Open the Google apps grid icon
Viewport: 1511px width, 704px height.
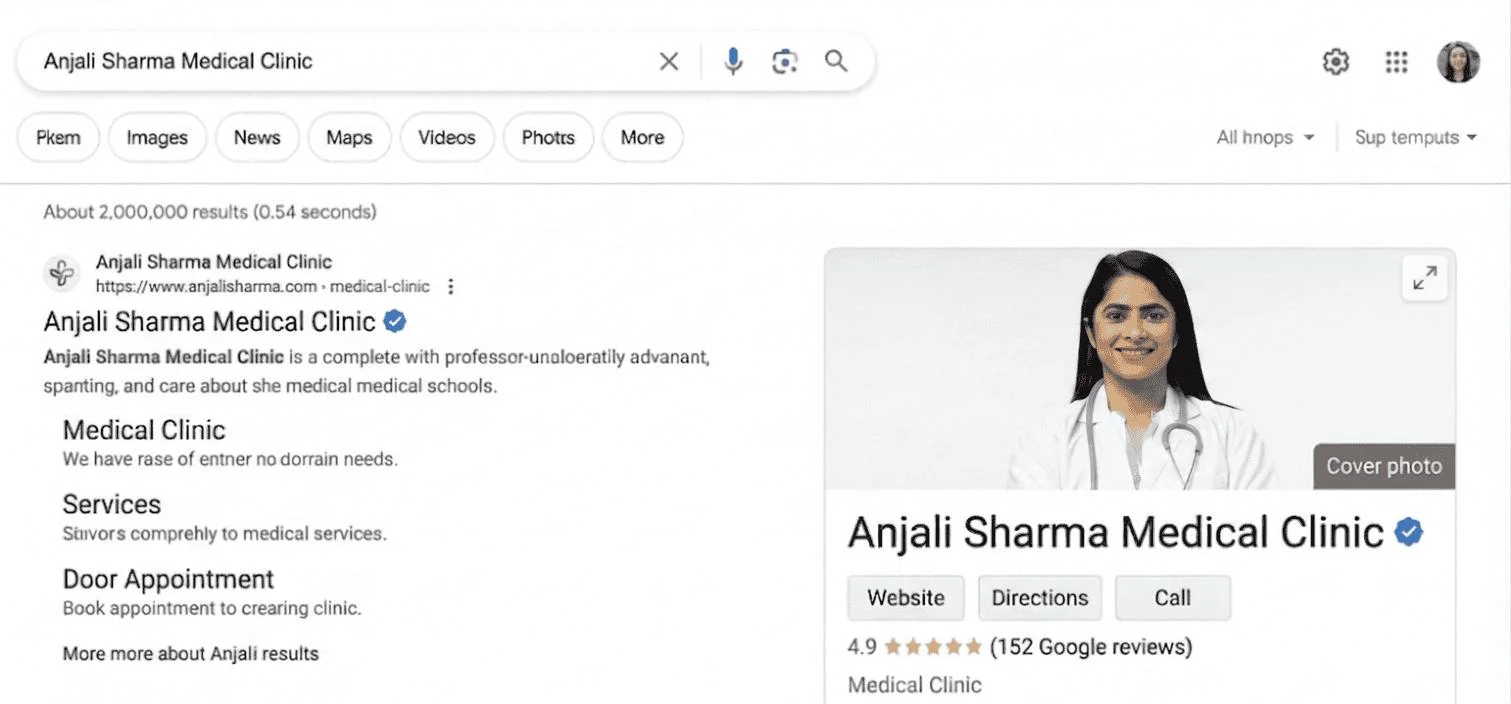click(1396, 62)
